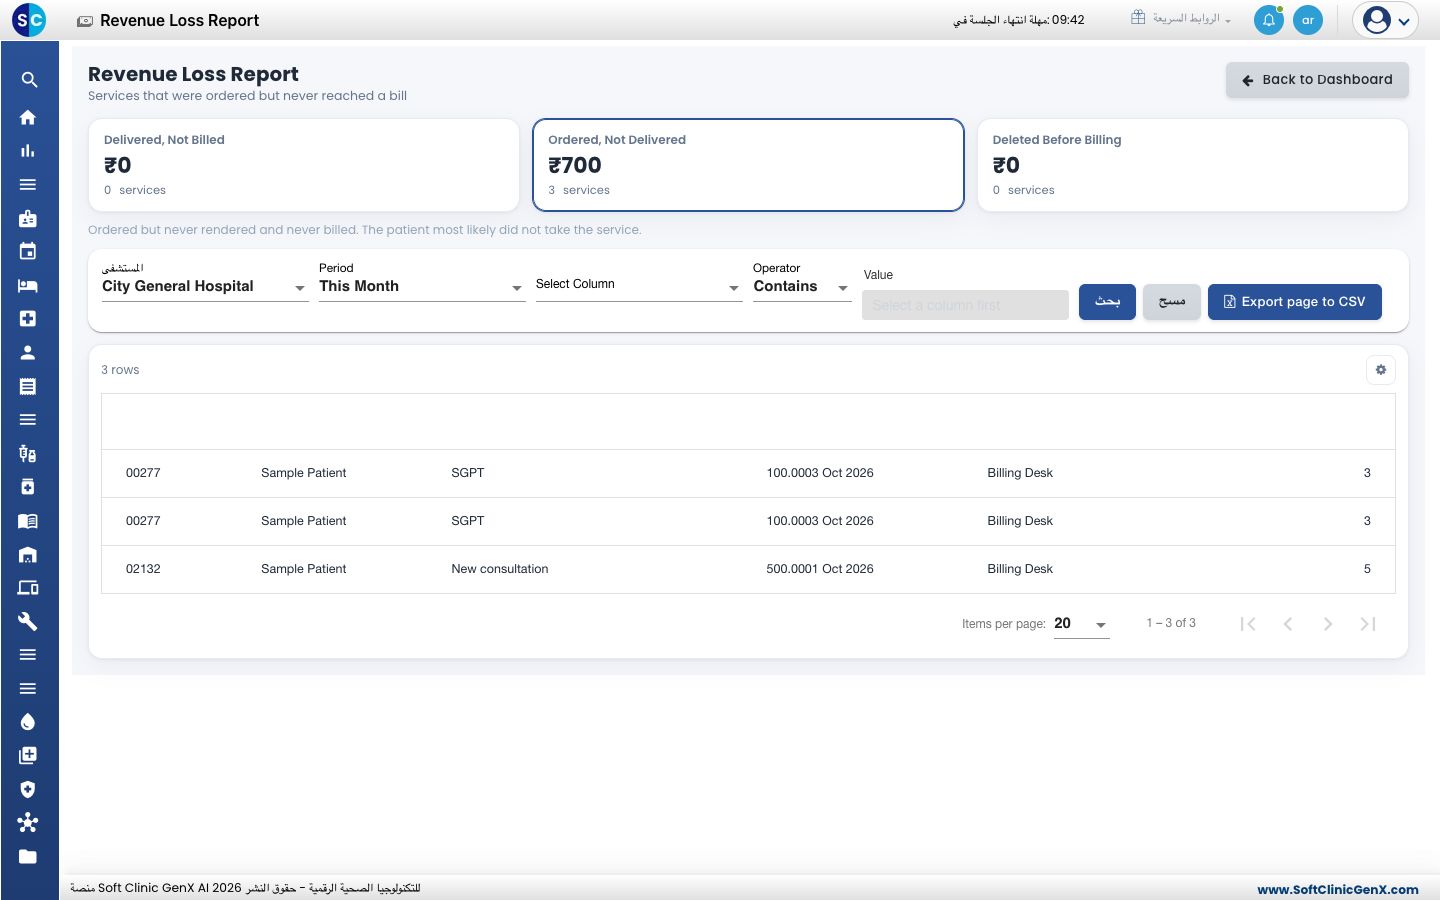Select the 'Delivered, Not Billed' card

304,165
